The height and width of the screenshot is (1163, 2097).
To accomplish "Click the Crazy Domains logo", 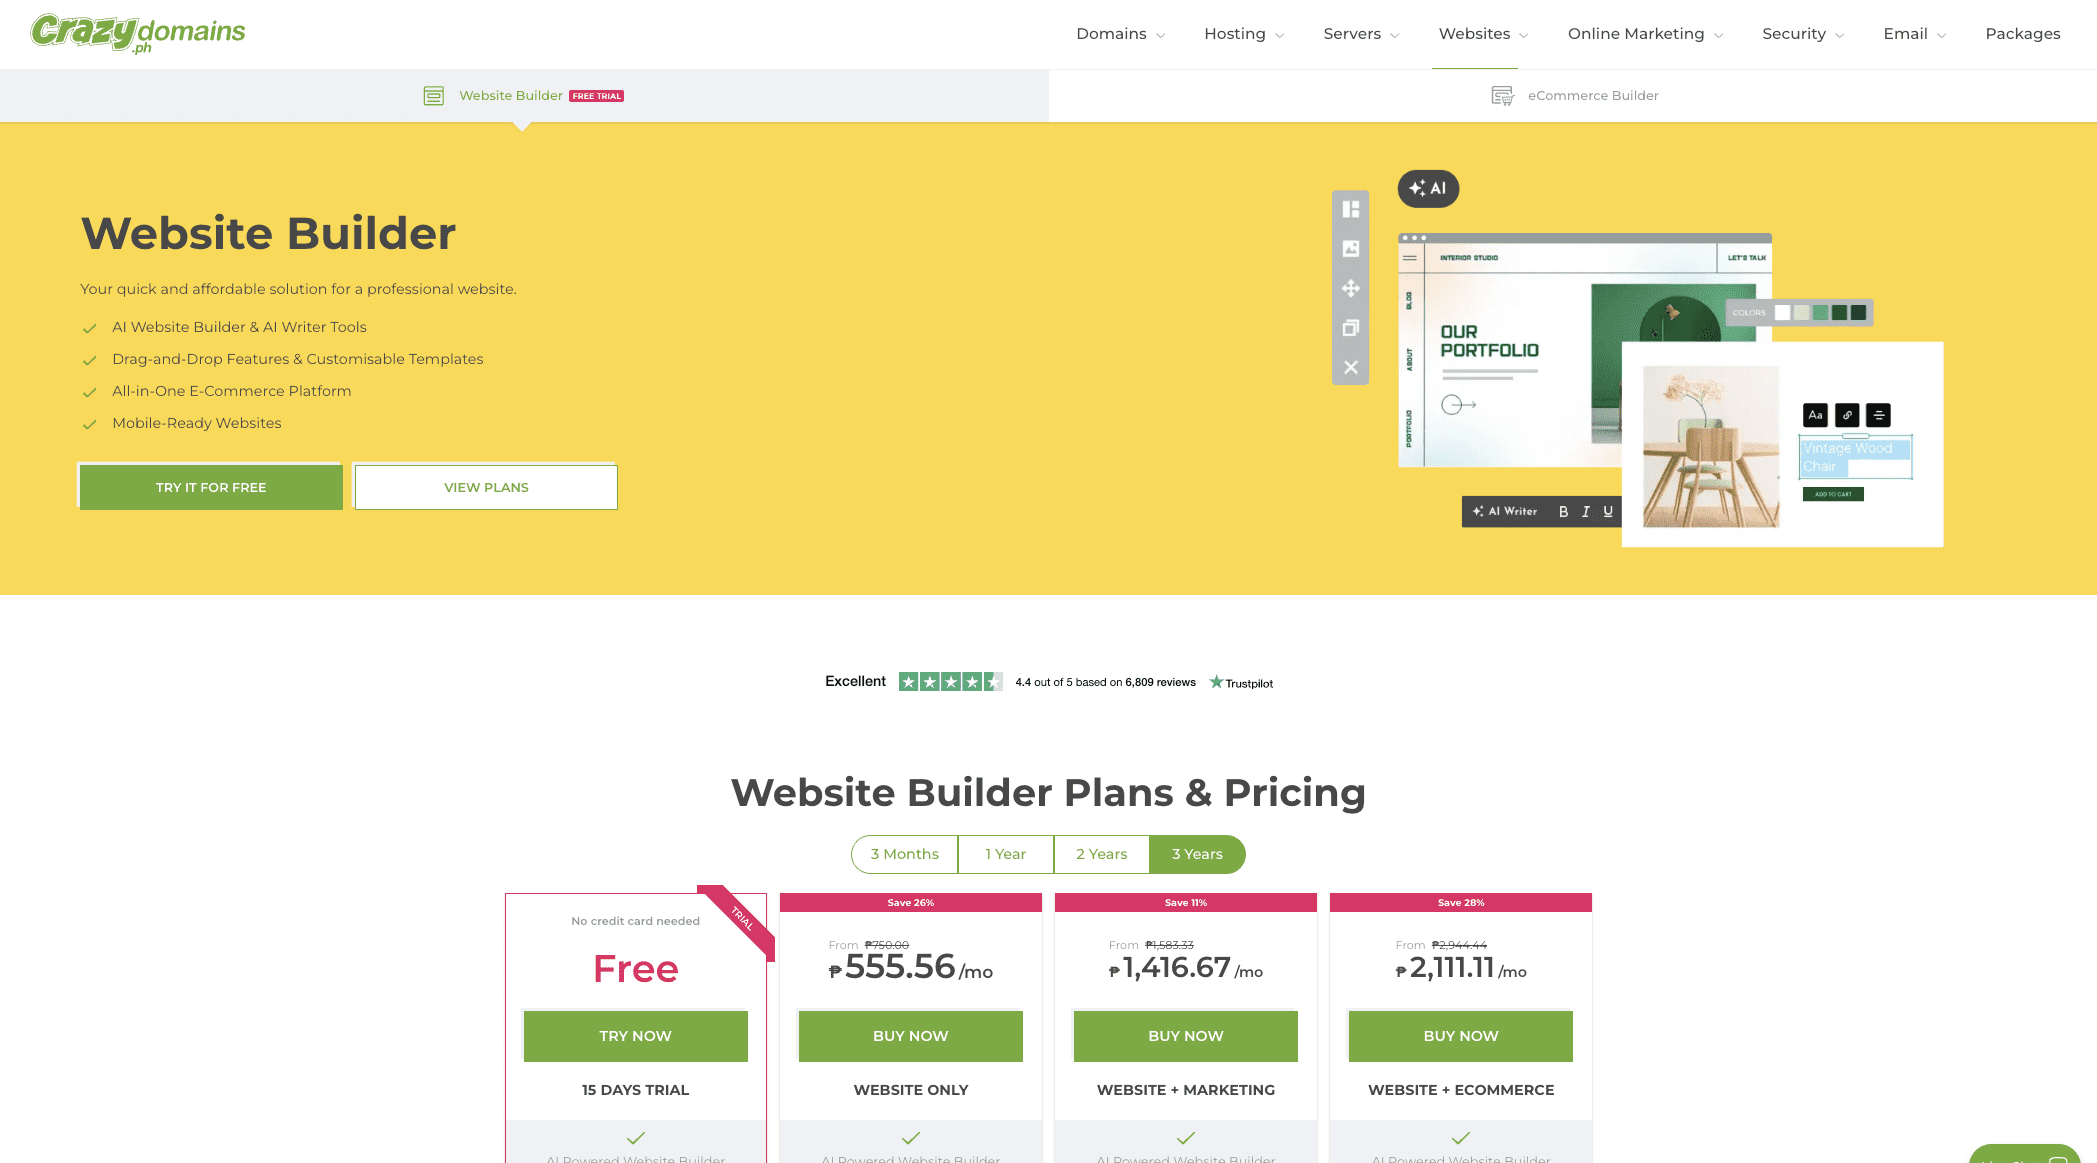I will 138,33.
